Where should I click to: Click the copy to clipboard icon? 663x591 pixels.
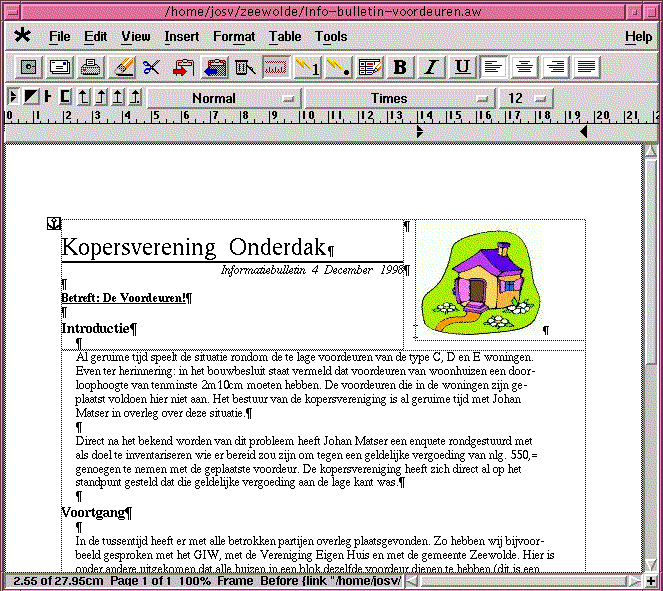184,67
